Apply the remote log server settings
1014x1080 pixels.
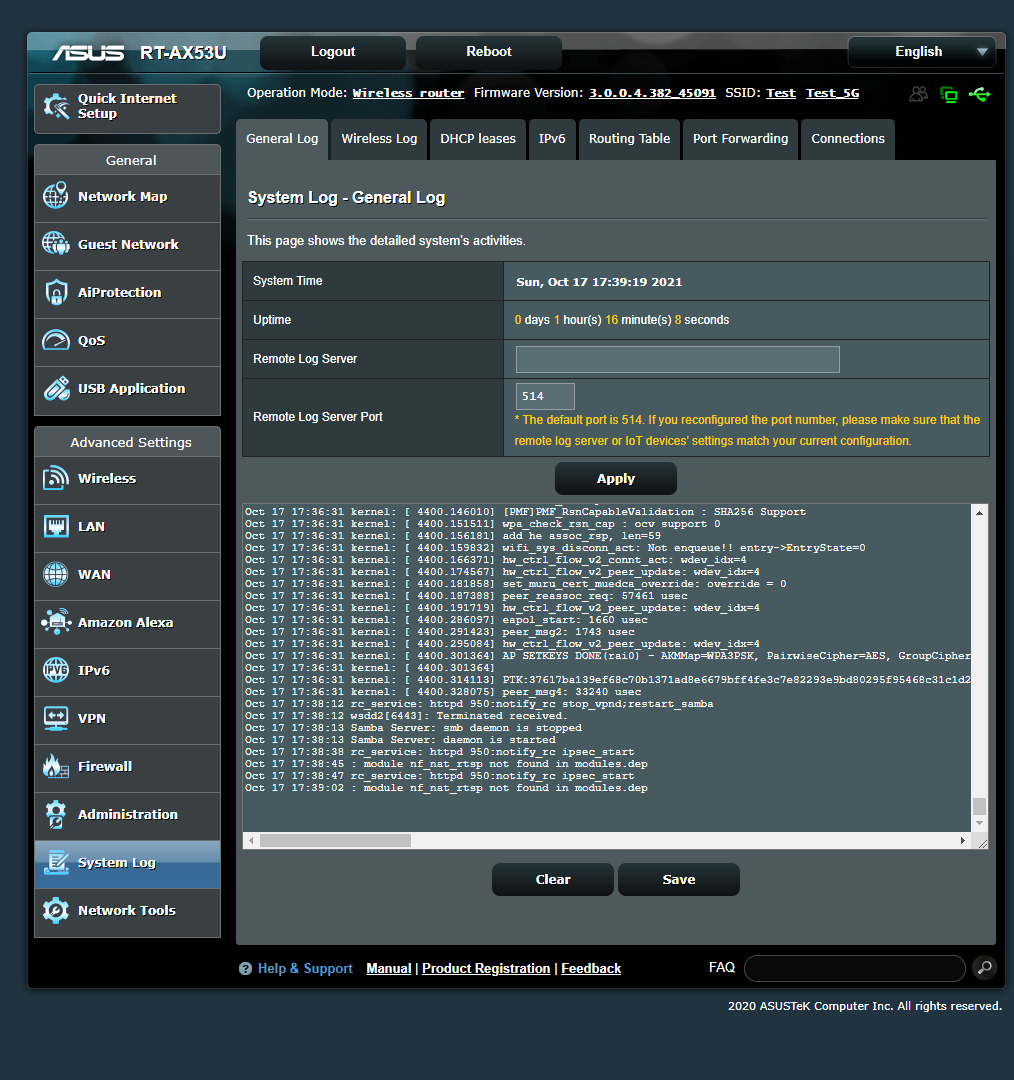point(615,478)
